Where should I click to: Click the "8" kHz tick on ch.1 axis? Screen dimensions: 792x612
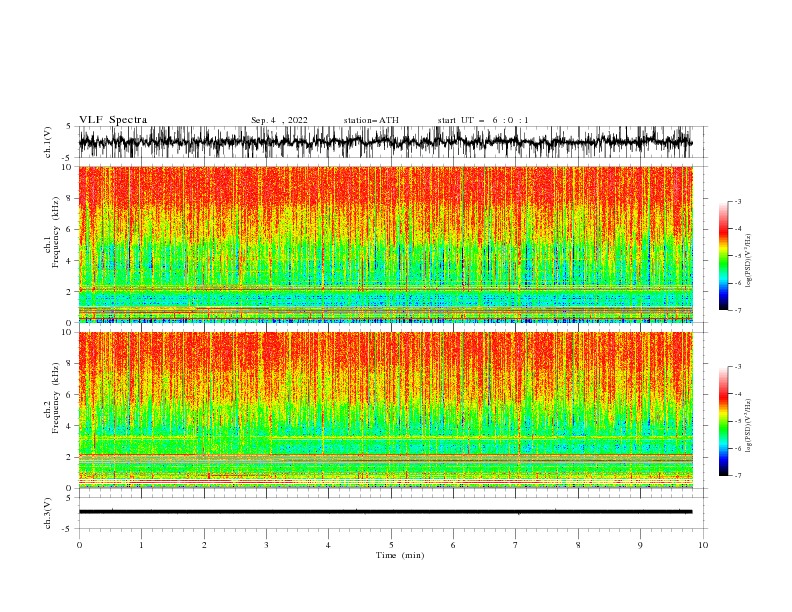click(71, 198)
